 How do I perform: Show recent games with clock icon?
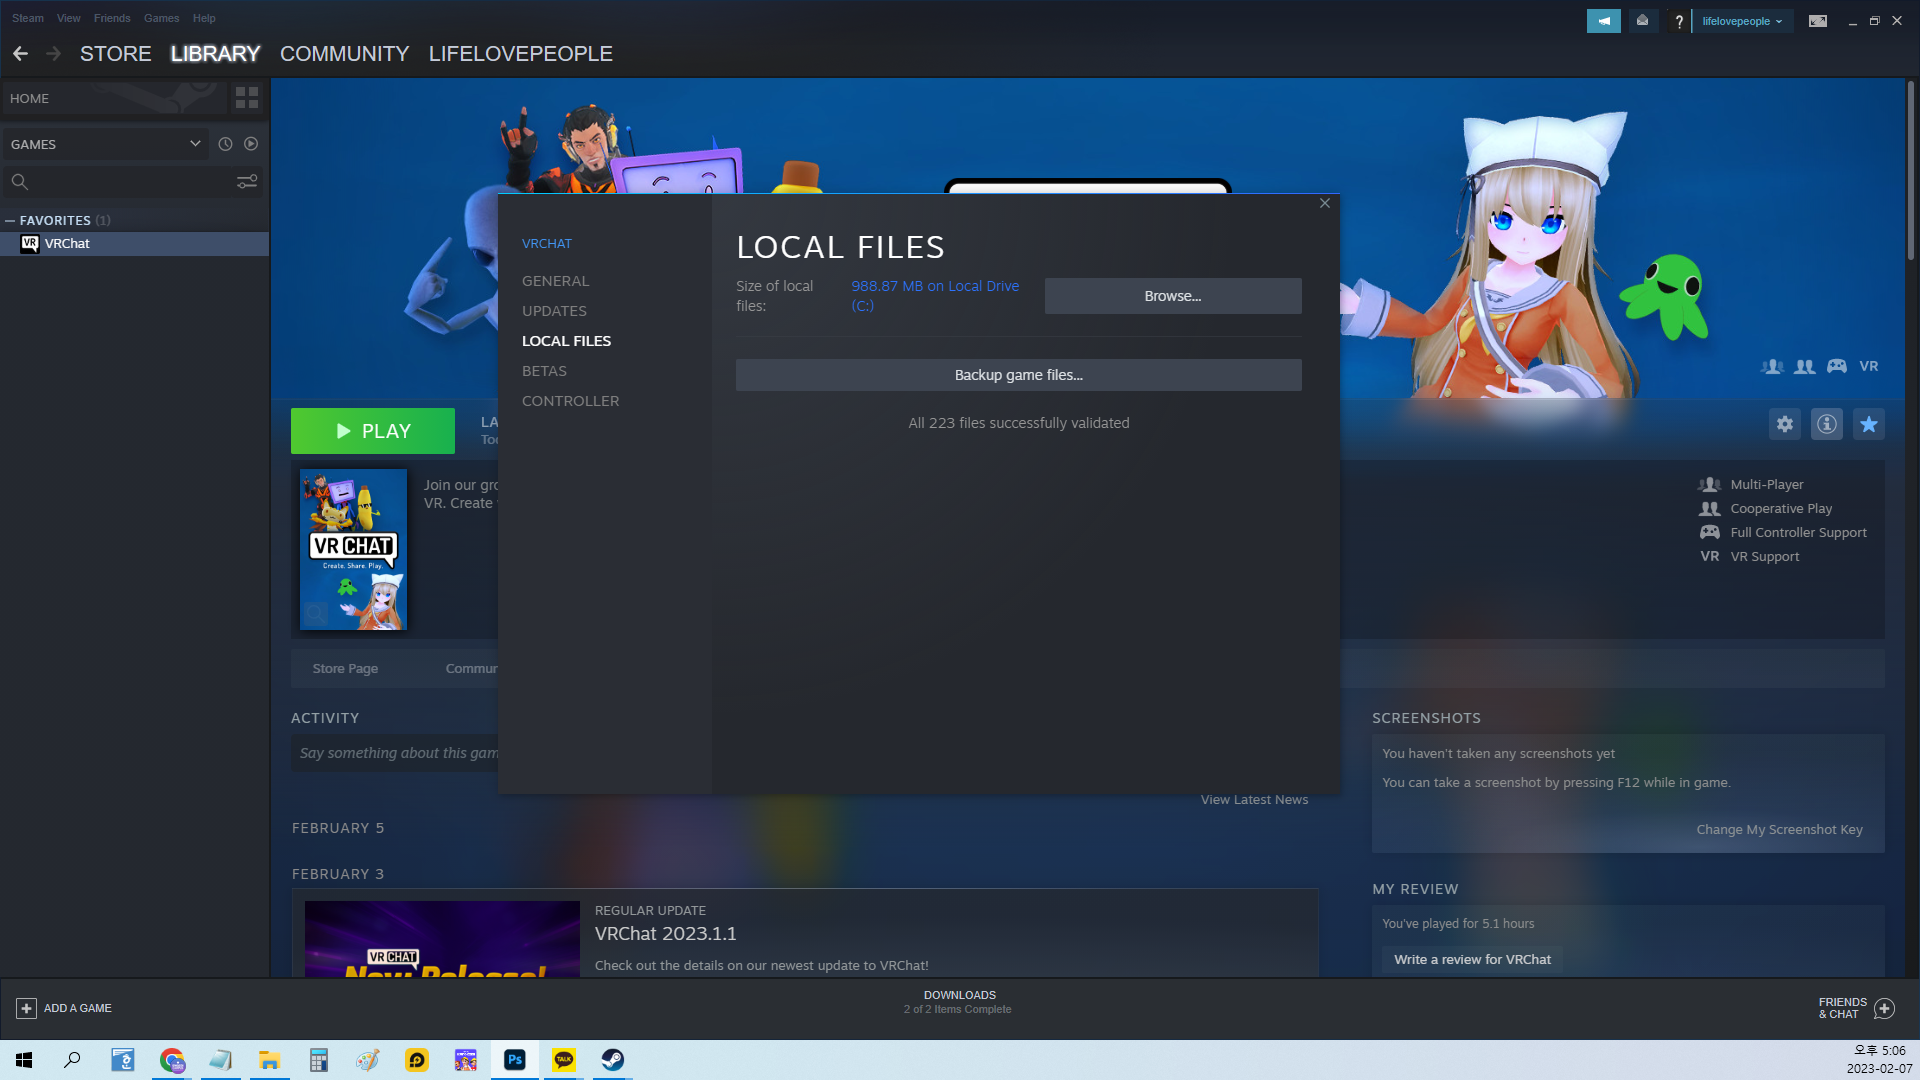[225, 144]
